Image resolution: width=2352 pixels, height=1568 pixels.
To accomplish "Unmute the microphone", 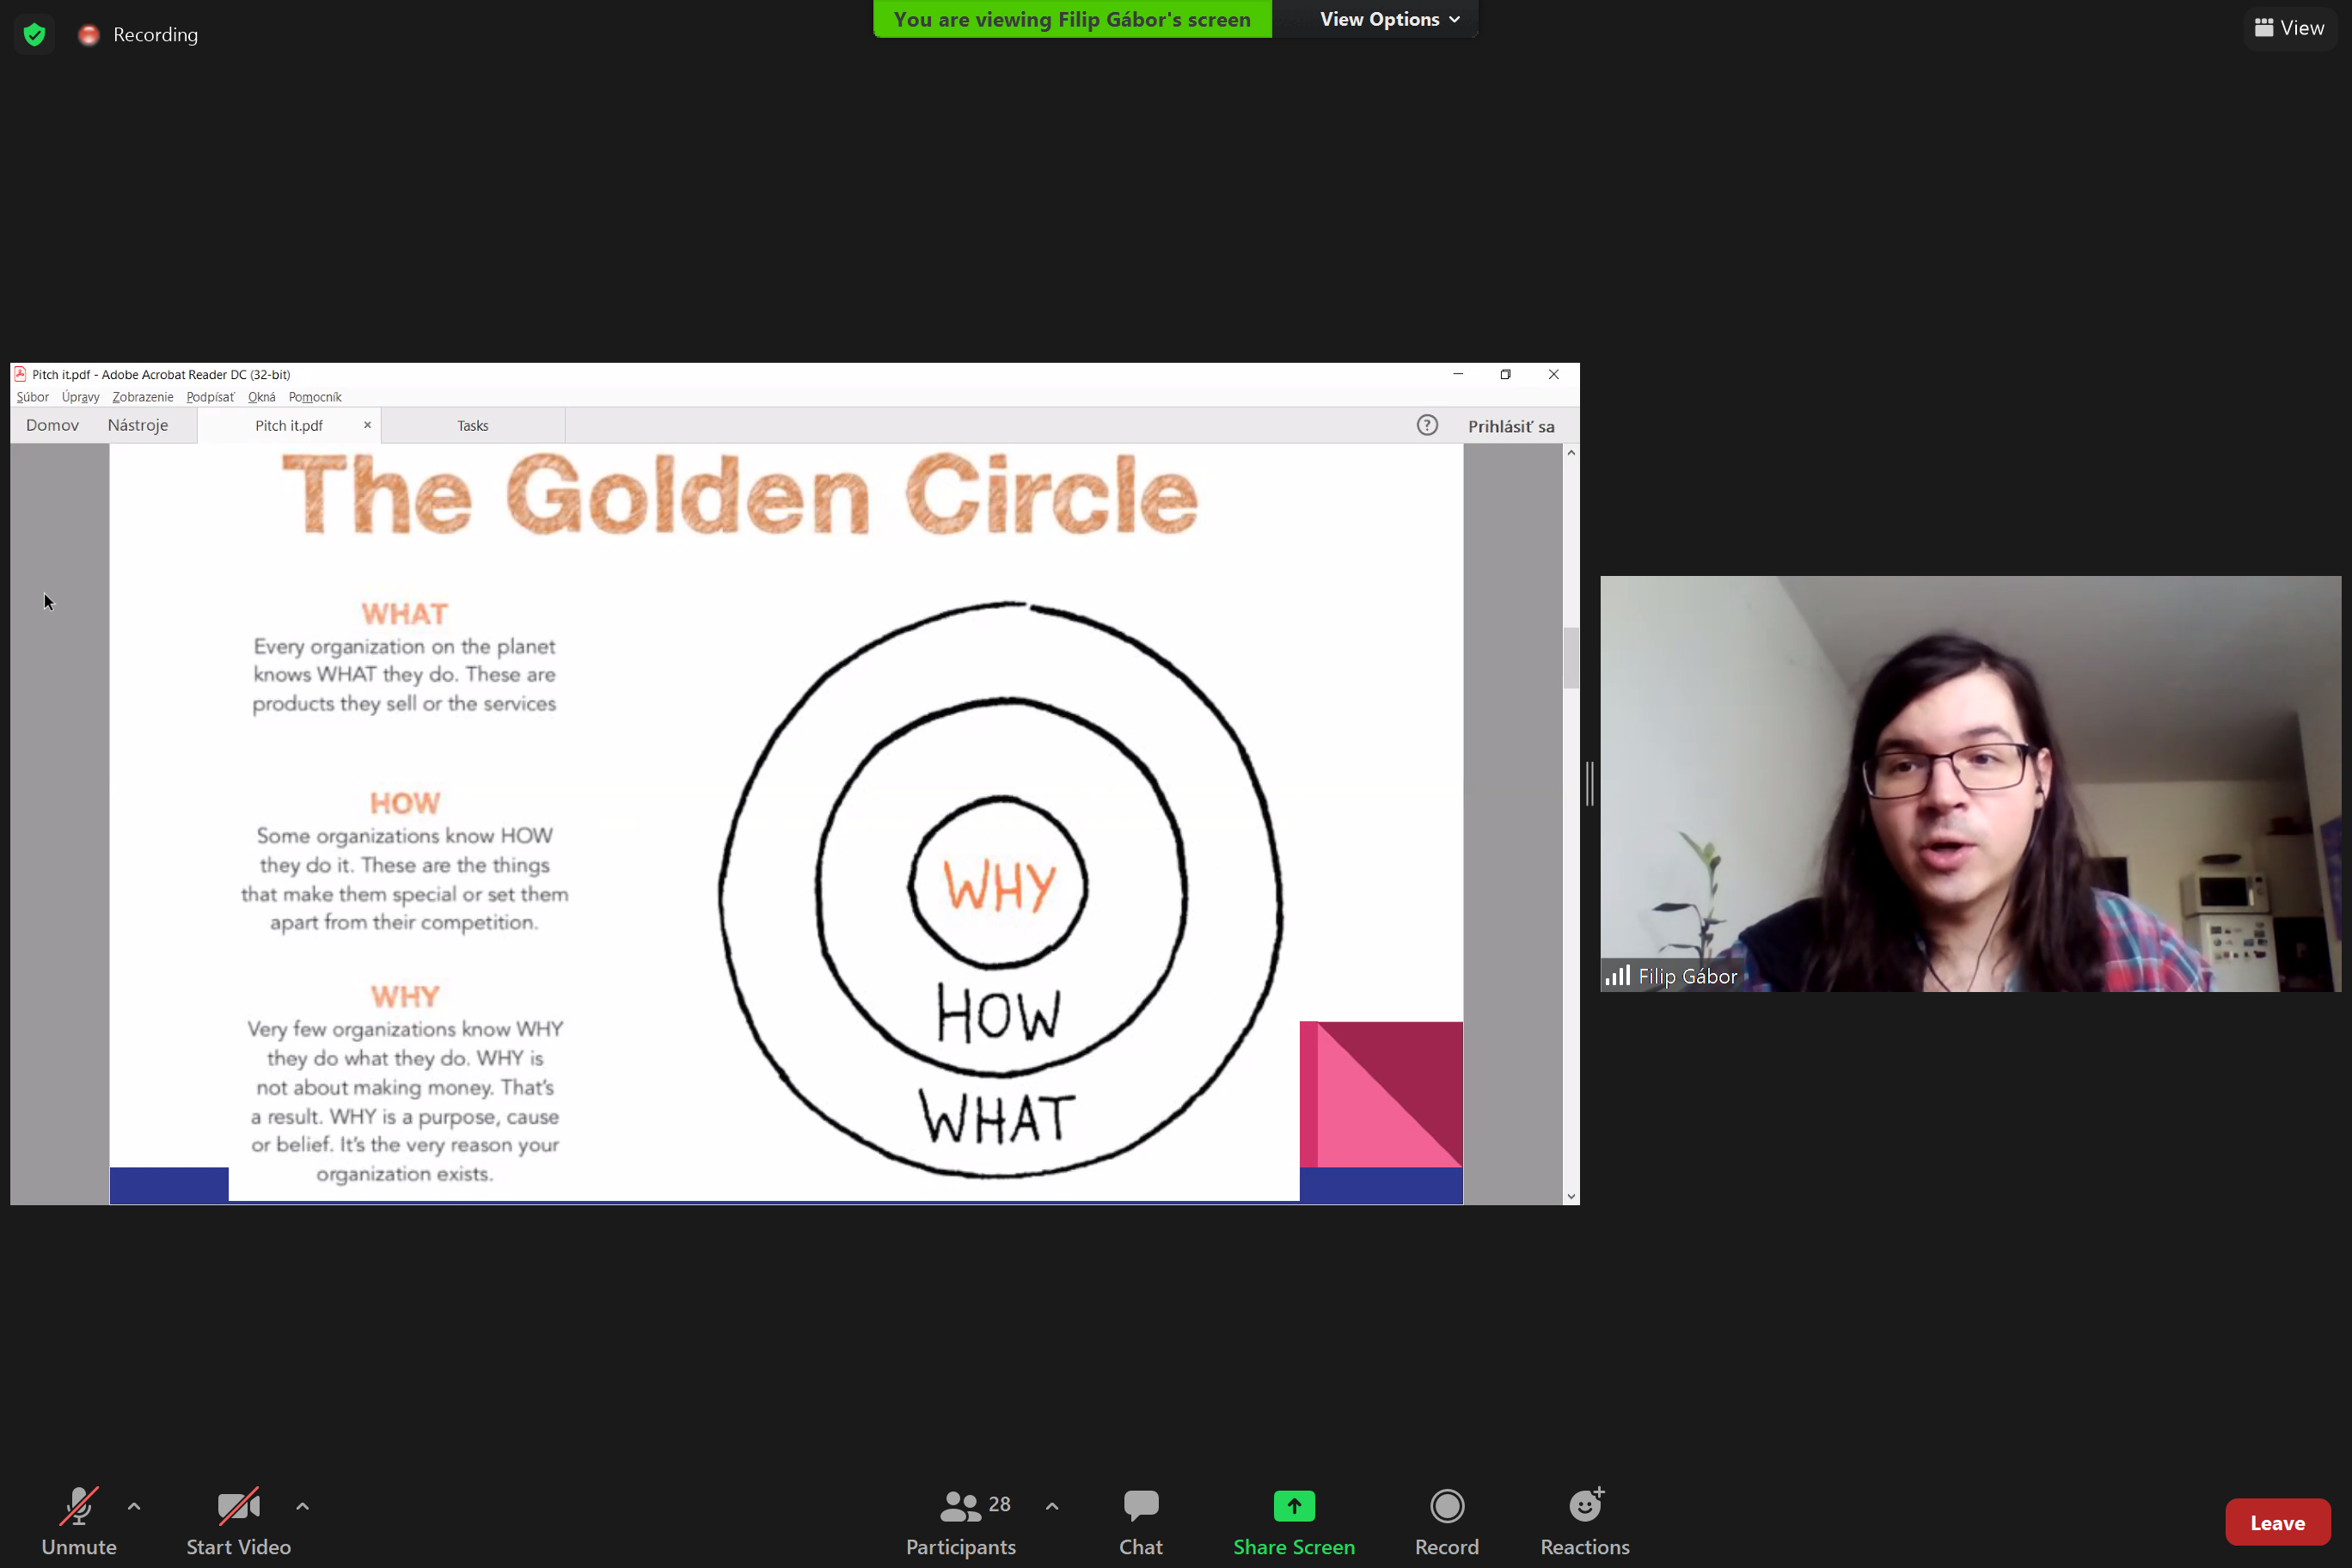I will [78, 1506].
